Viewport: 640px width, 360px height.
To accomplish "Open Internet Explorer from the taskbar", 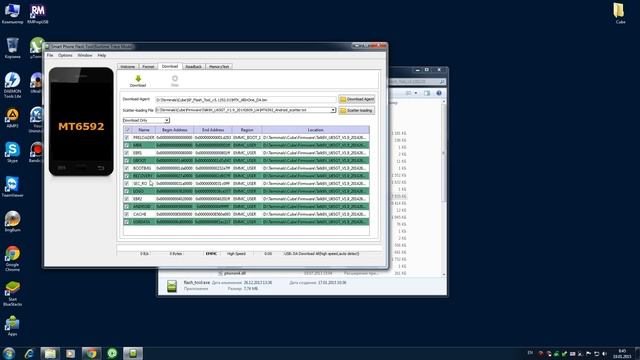I will pyautogui.click(x=29, y=353).
